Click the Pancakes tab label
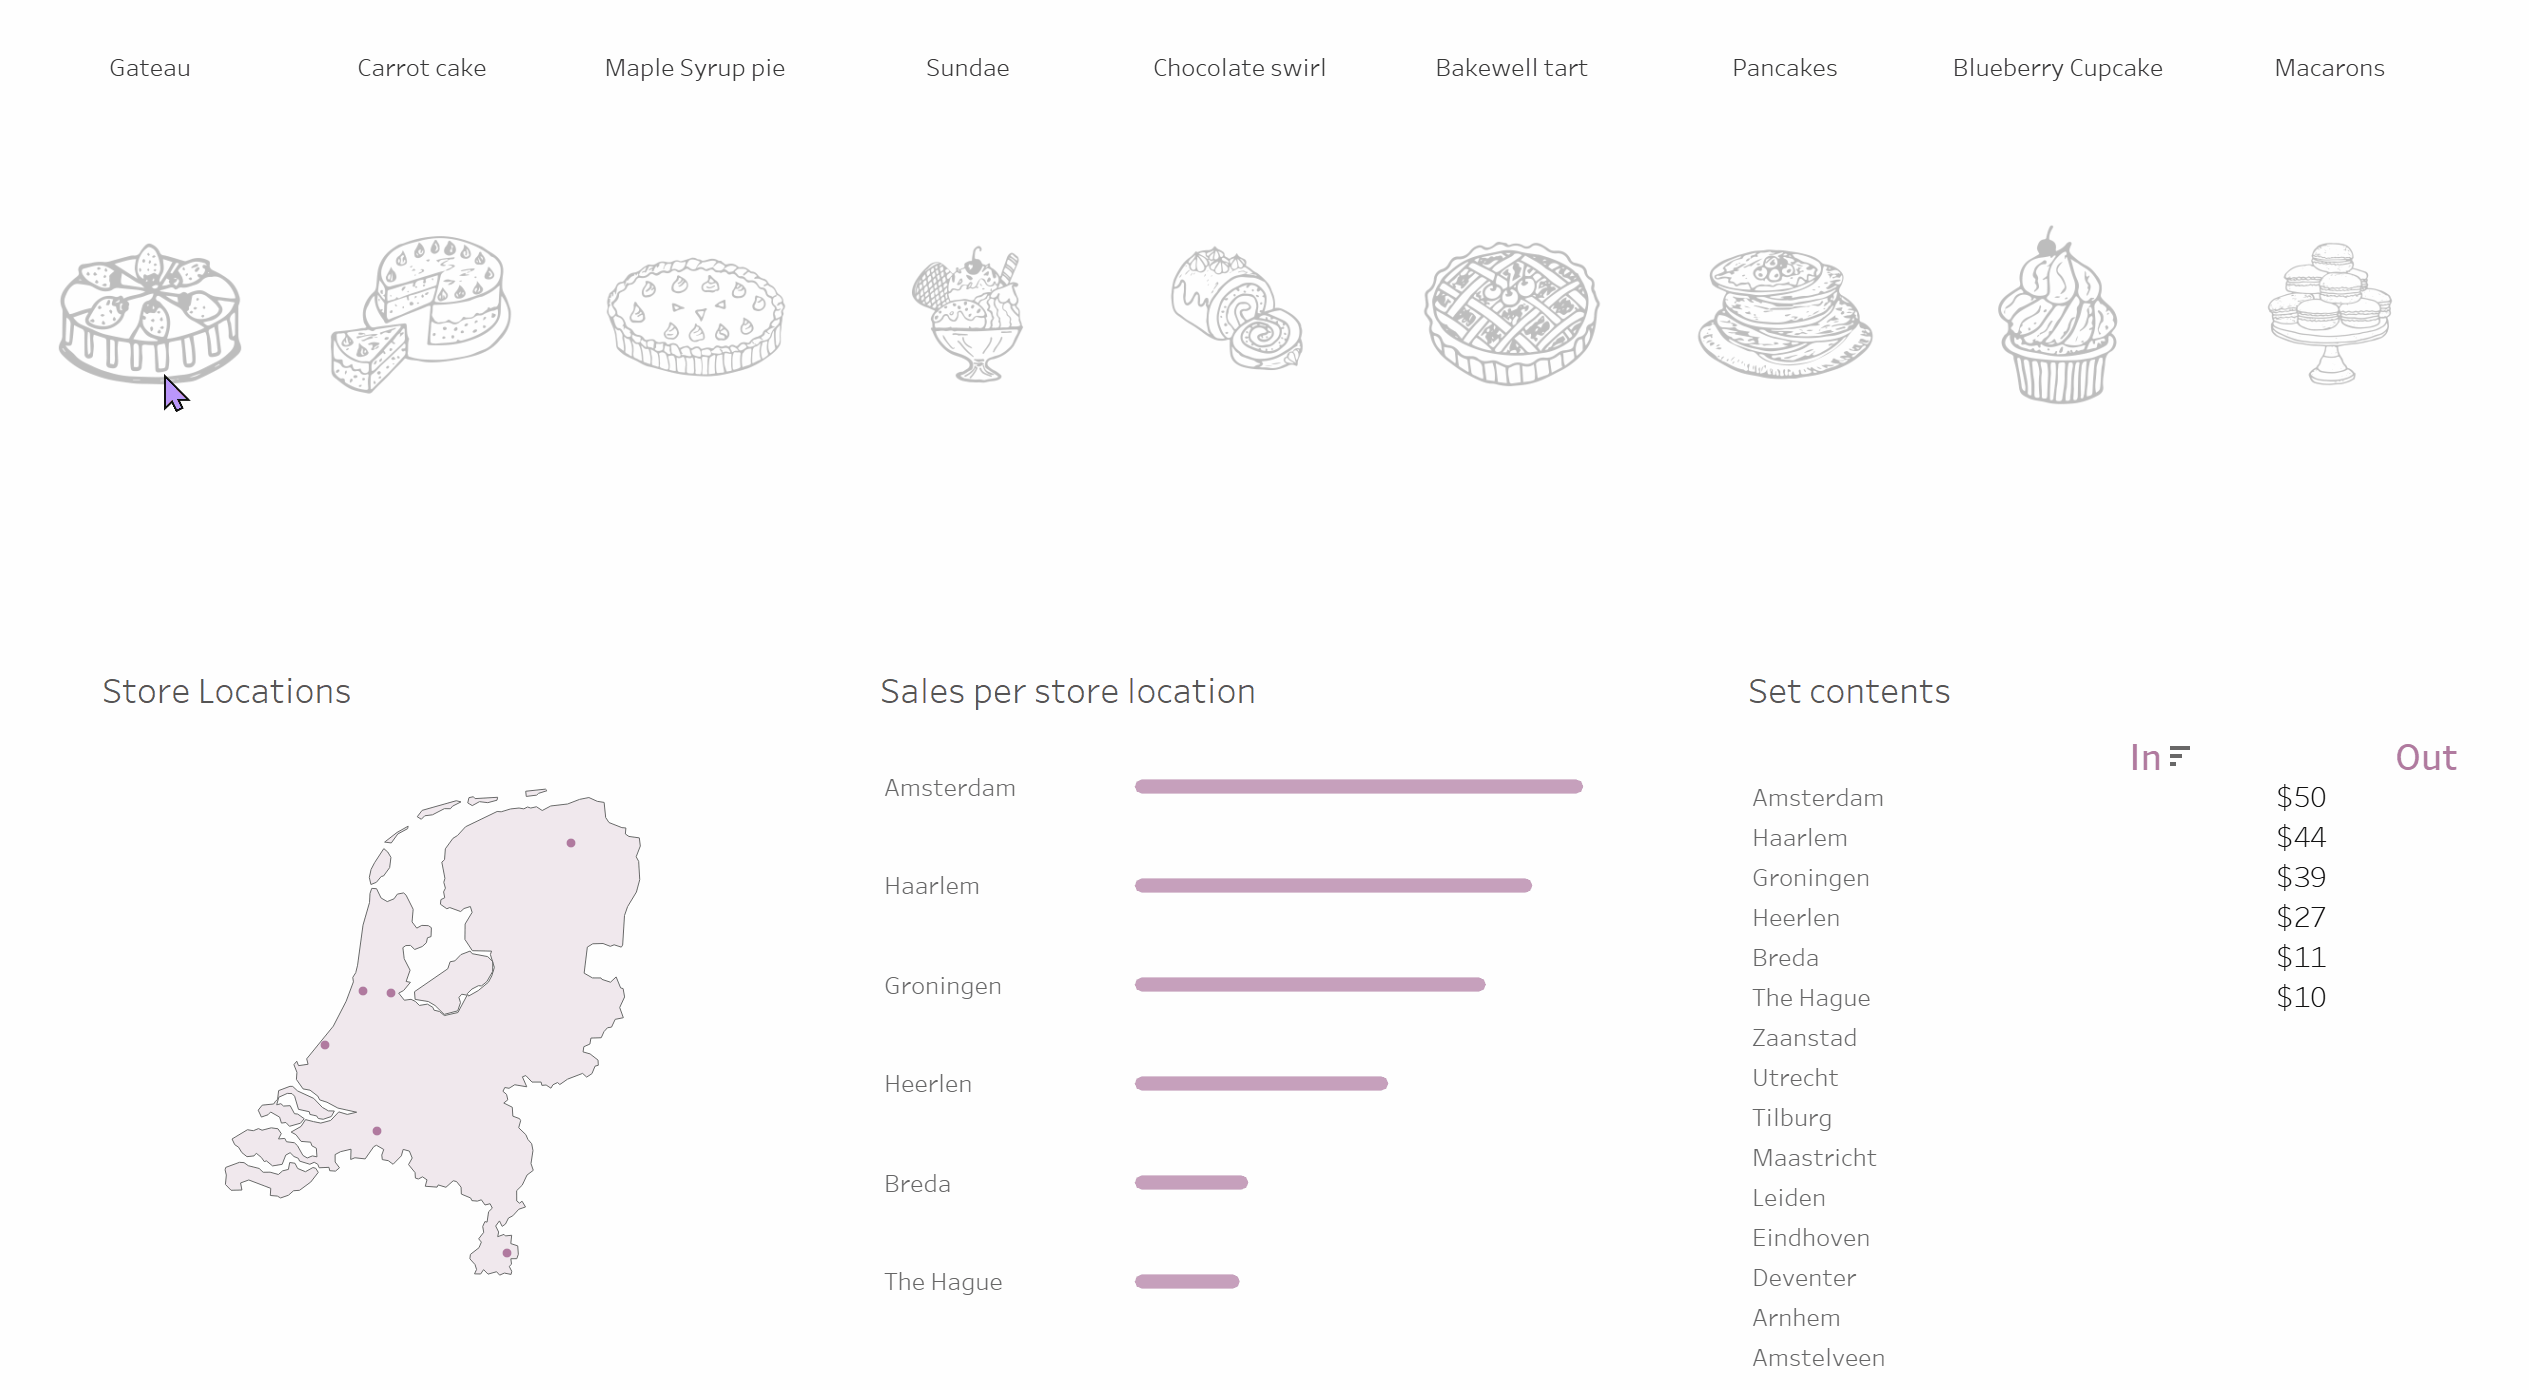The image size is (2529, 1390). click(x=1783, y=67)
